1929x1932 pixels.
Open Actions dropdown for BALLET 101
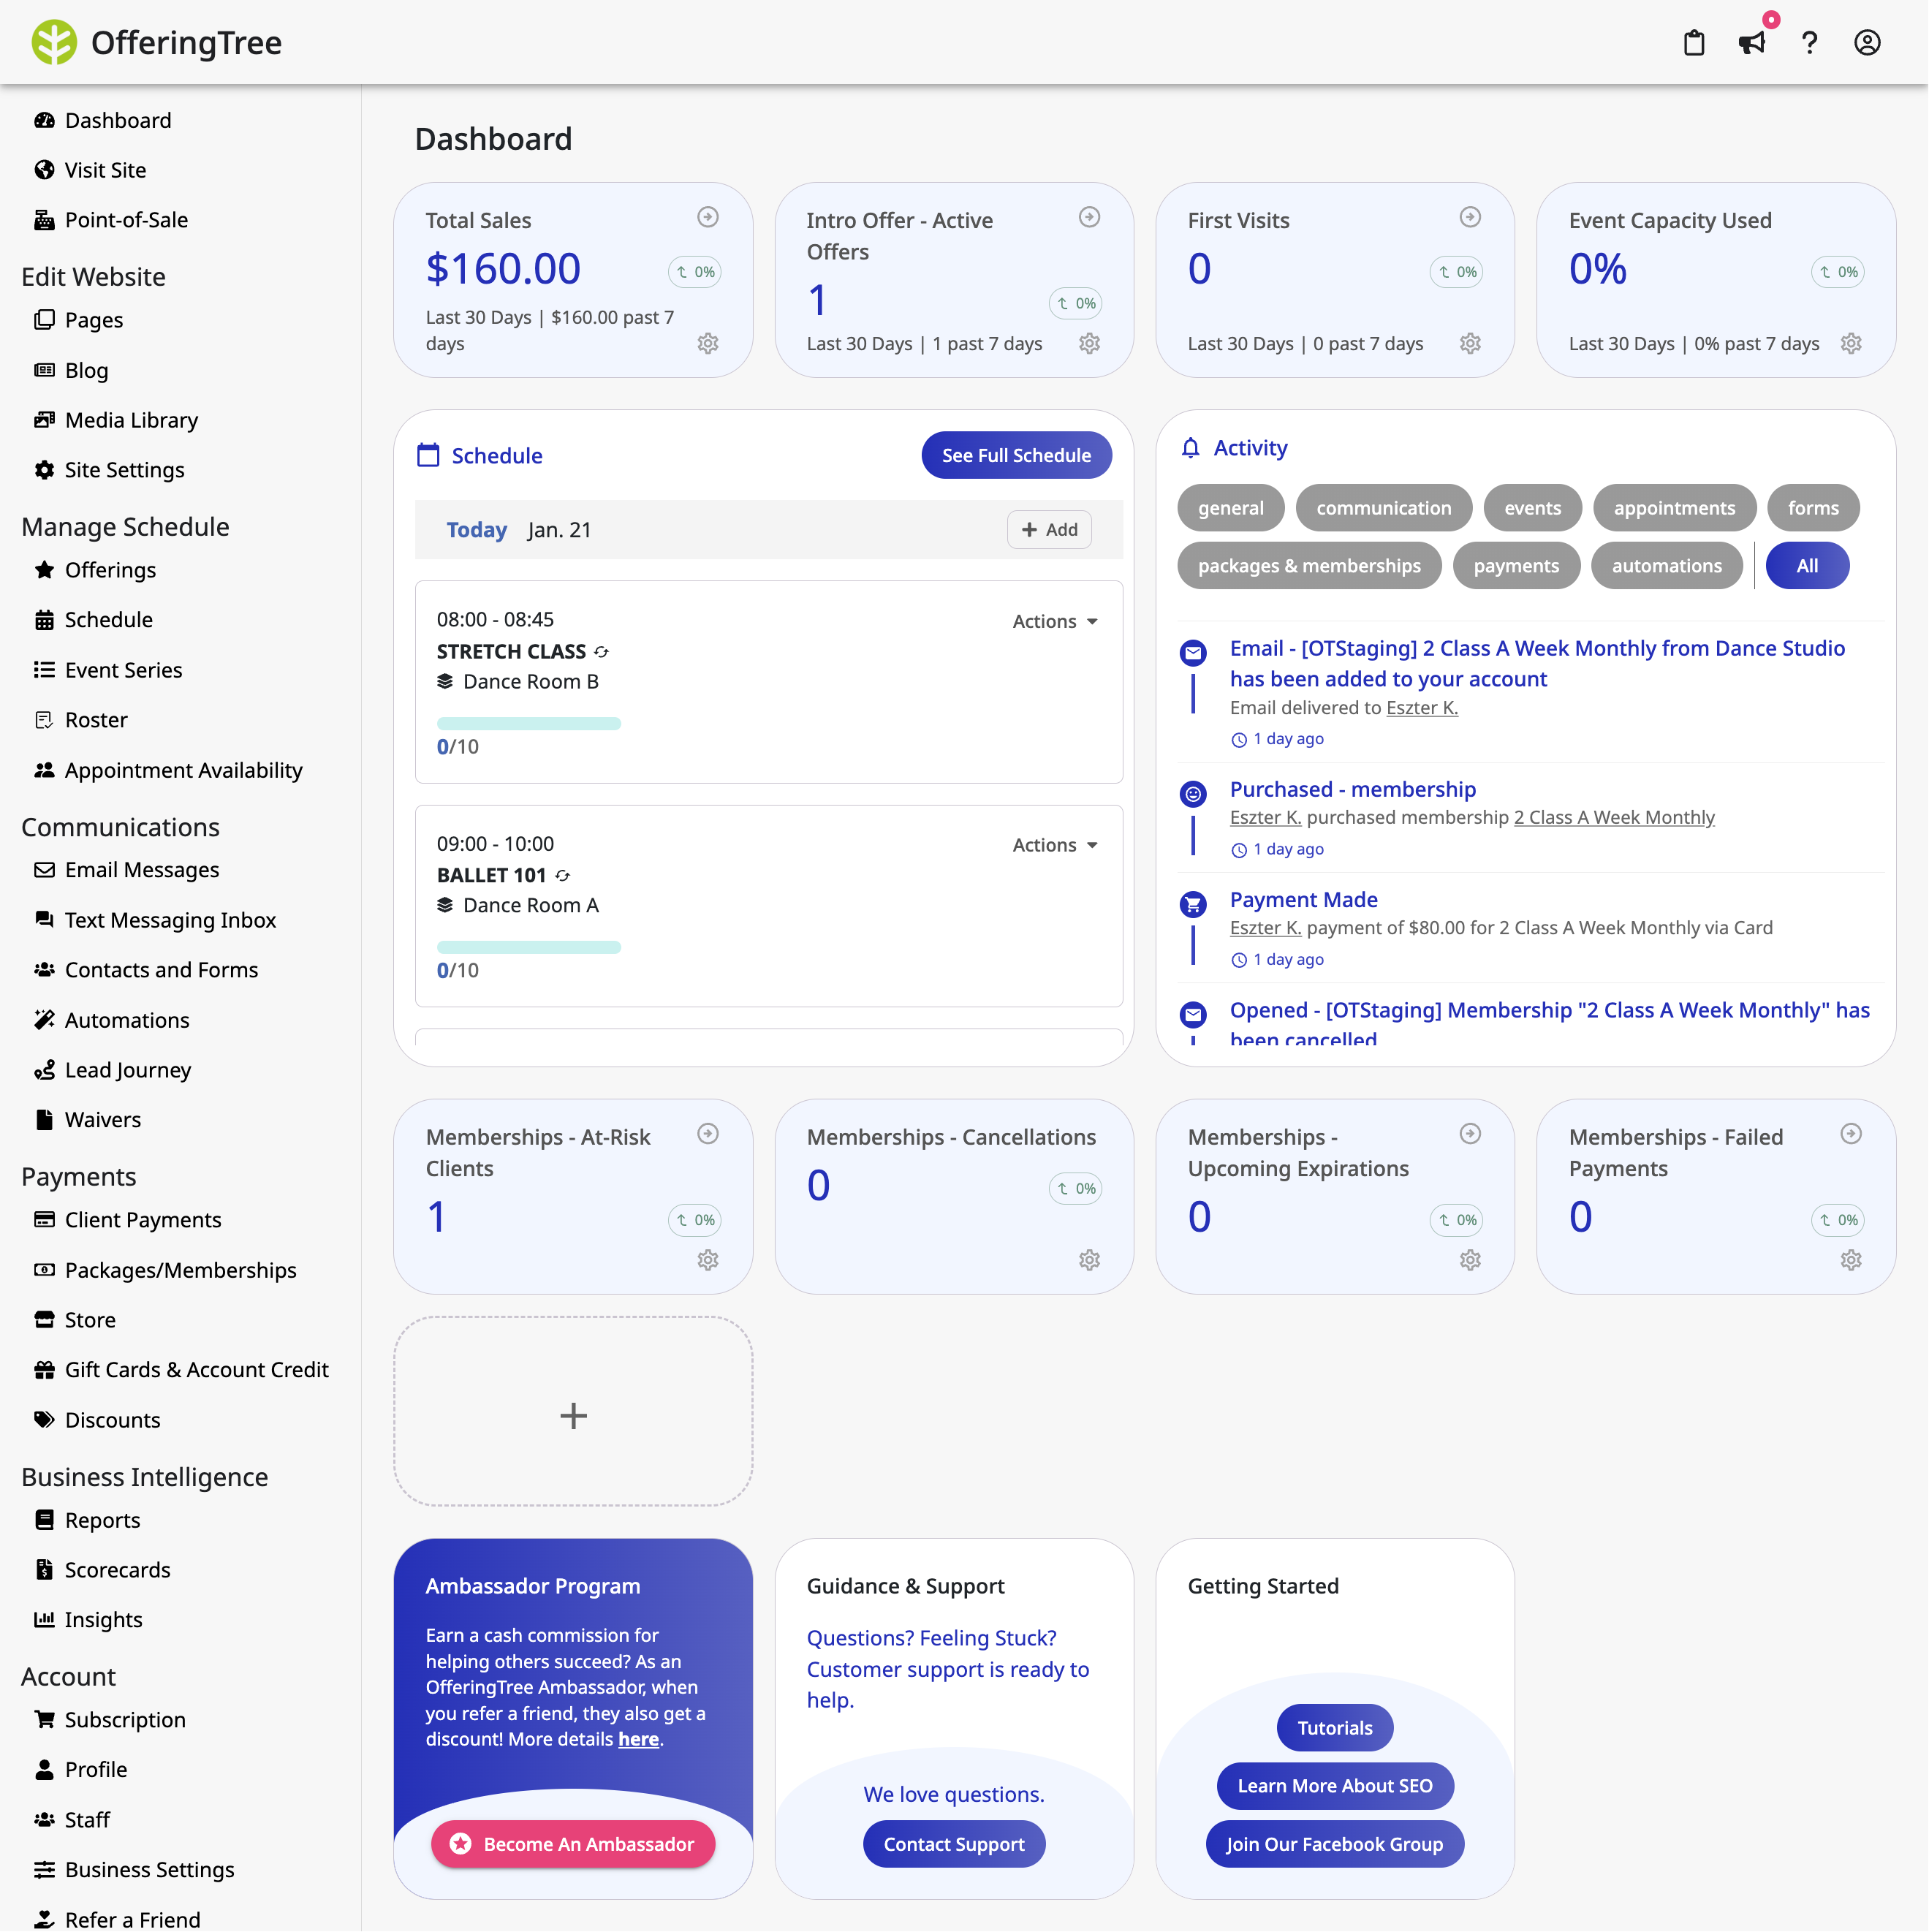tap(1055, 845)
